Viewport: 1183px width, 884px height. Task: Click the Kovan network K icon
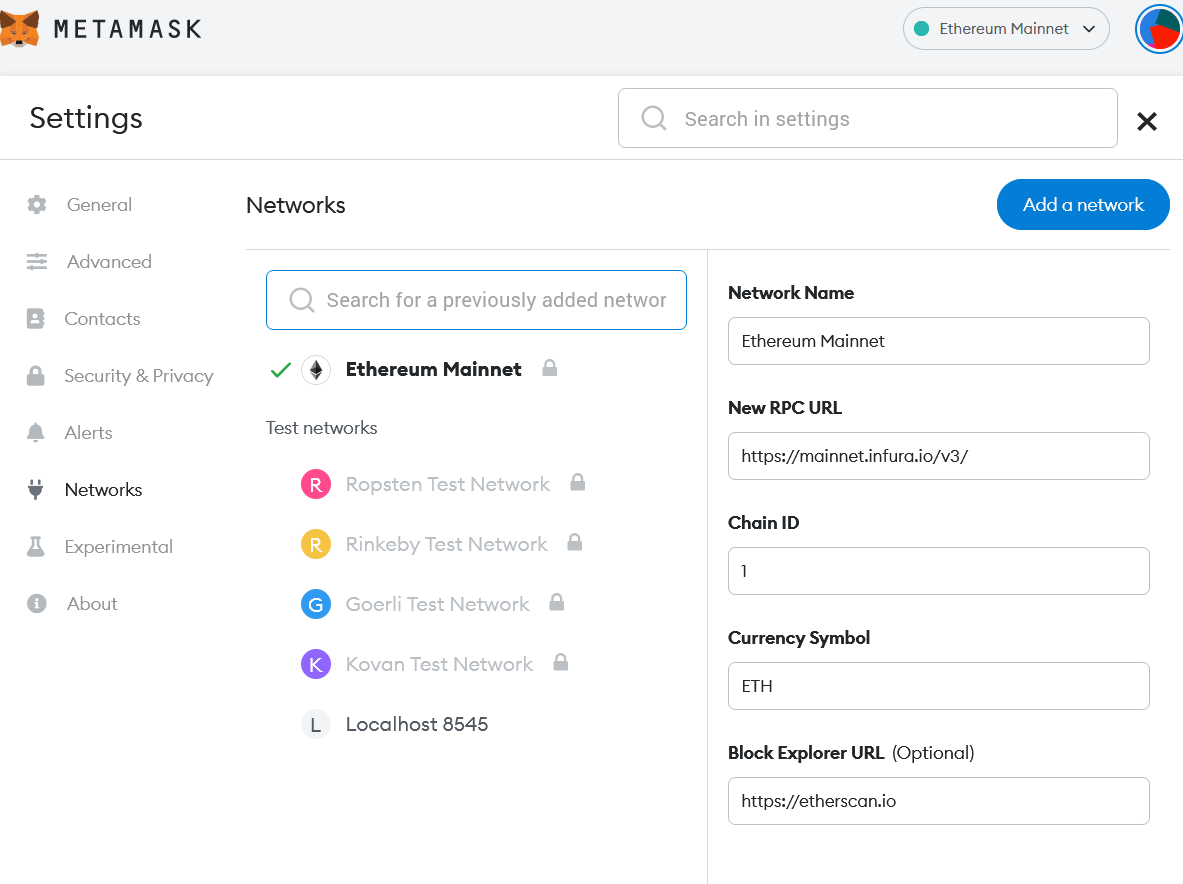pyautogui.click(x=315, y=665)
